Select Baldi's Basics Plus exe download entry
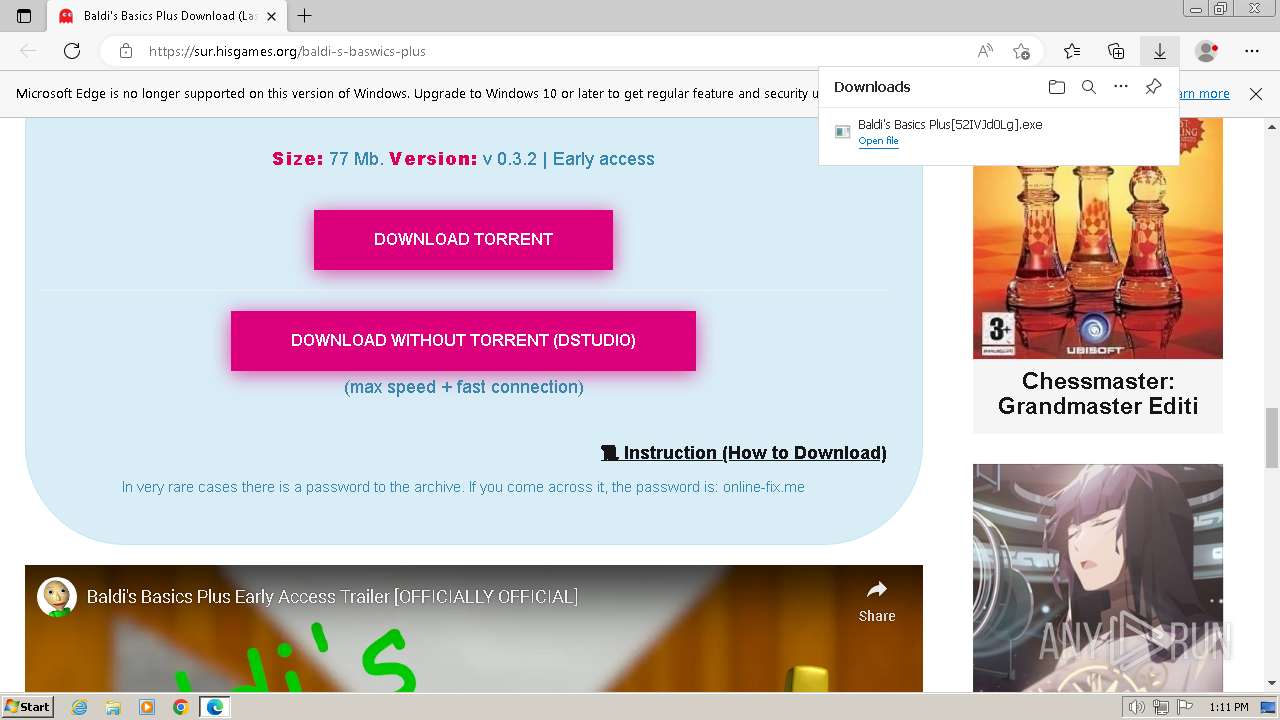 tap(998, 132)
